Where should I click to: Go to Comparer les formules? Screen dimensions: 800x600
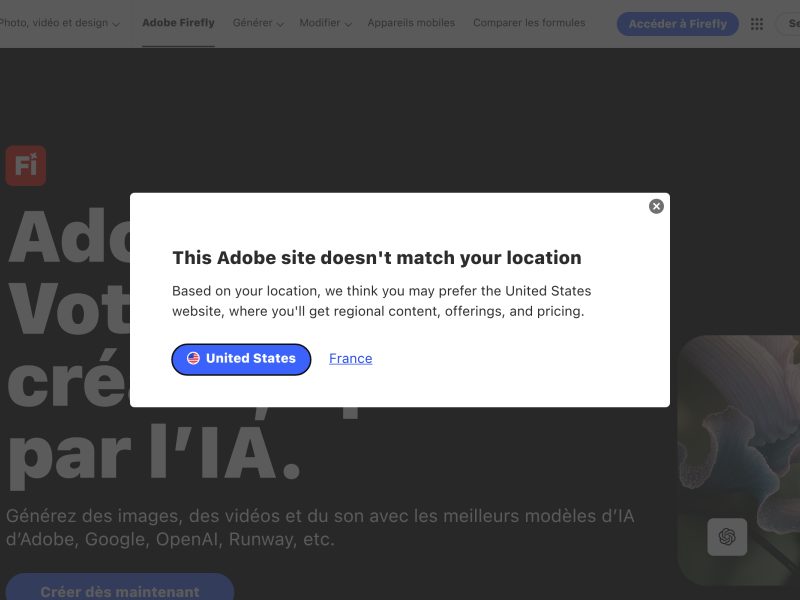529,23
